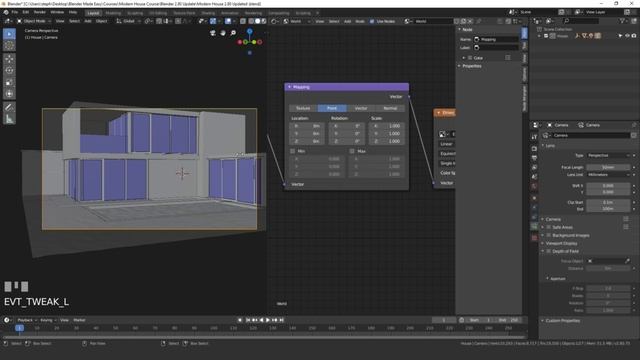Open the Window menu
This screenshot has height=360, width=640.
(57, 12)
